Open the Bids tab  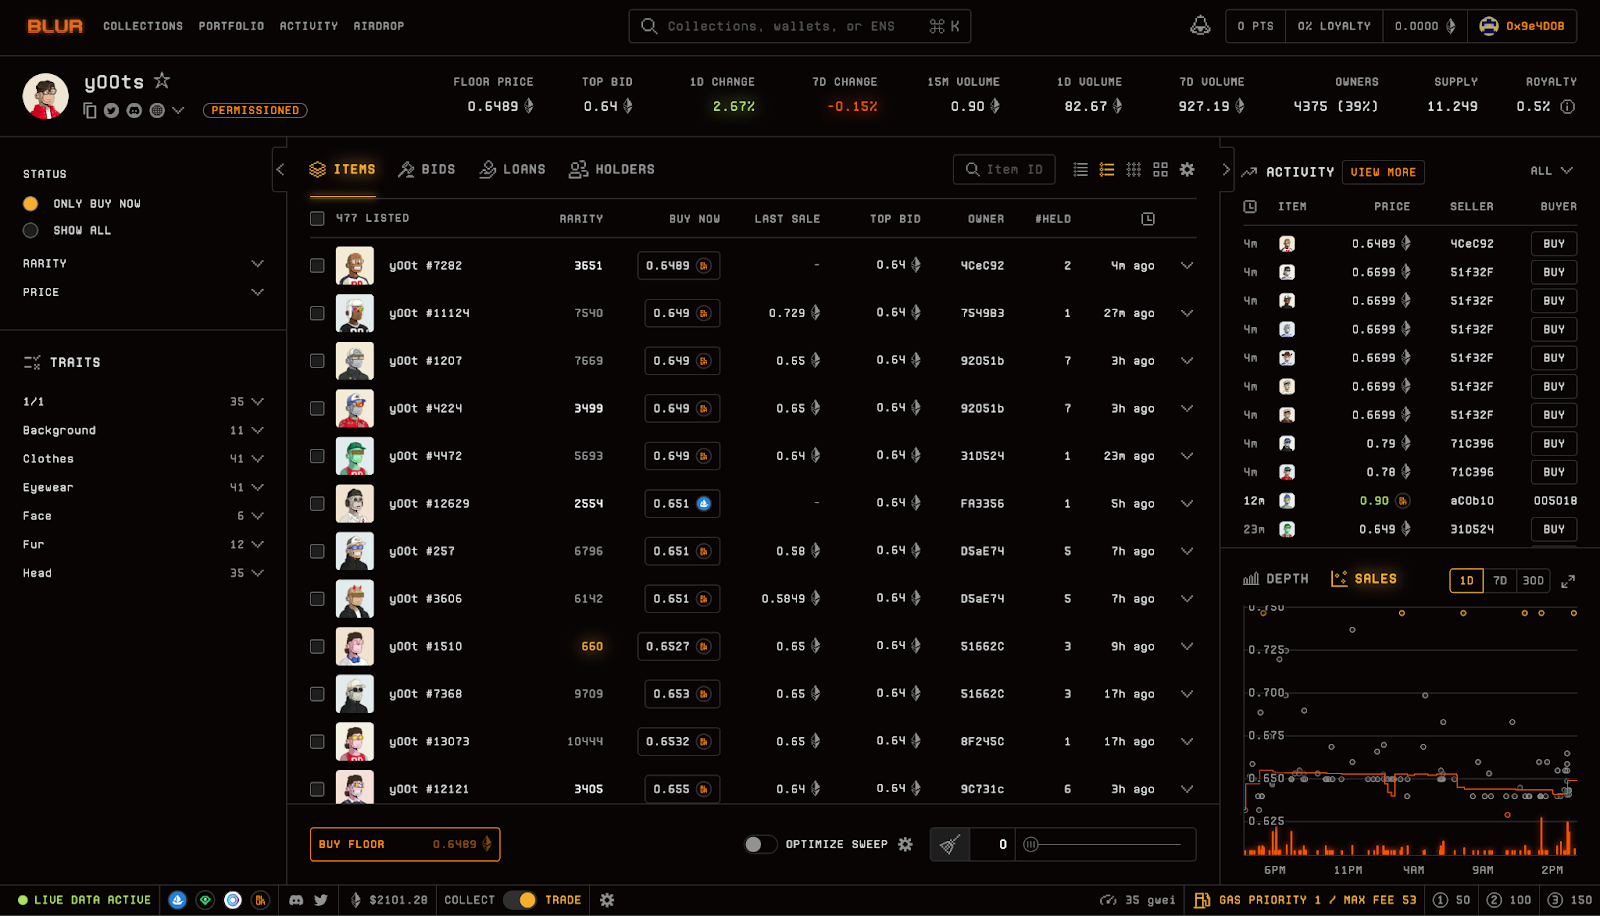(x=427, y=169)
